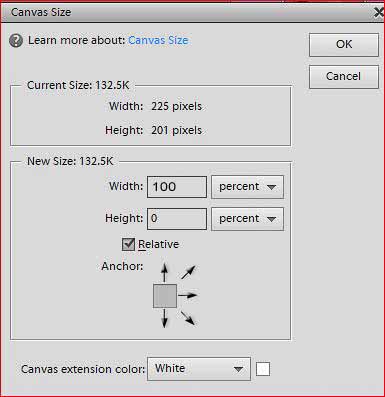Open the Canvas extension color dropdown
Image resolution: width=385 pixels, height=397 pixels.
199,369
